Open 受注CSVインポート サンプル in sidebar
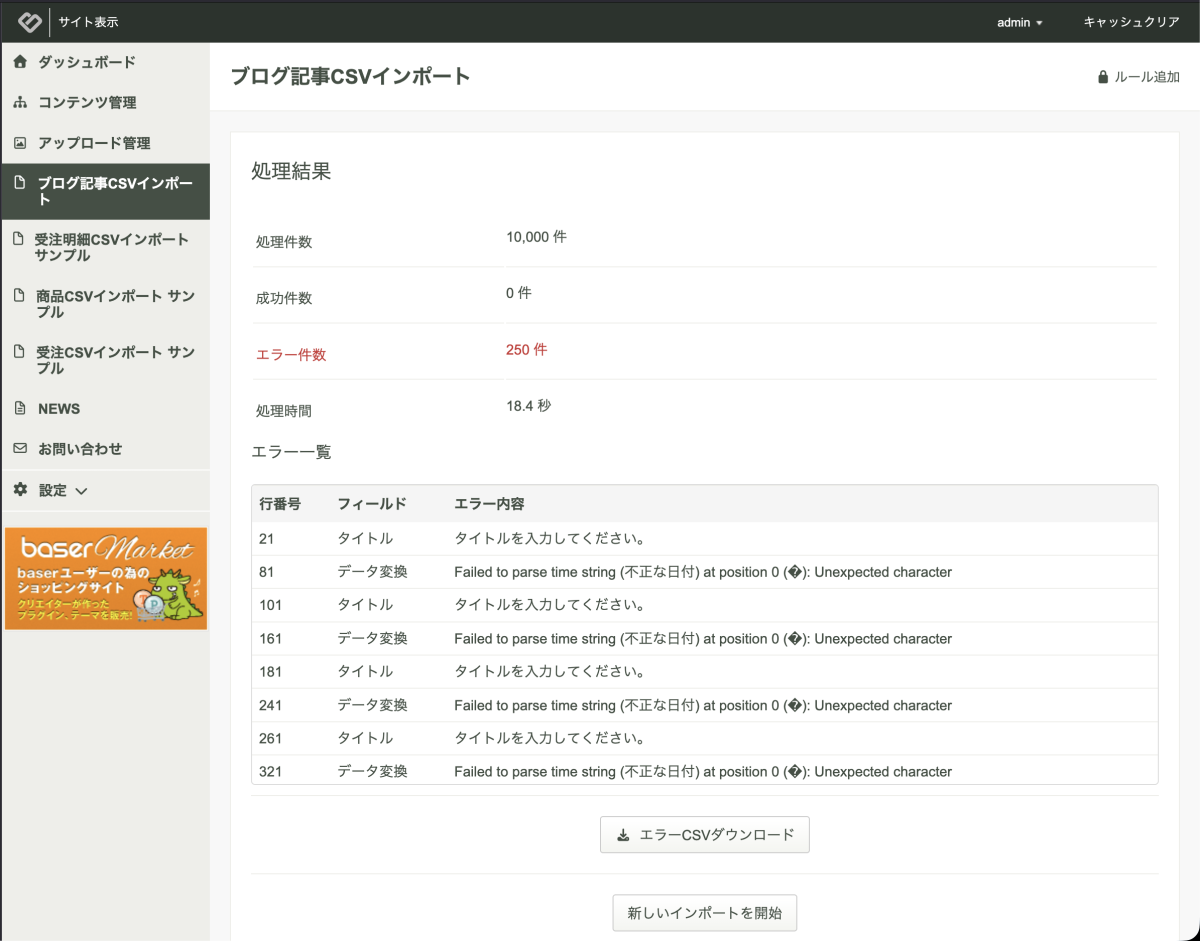This screenshot has height=941, width=1200. 115,360
